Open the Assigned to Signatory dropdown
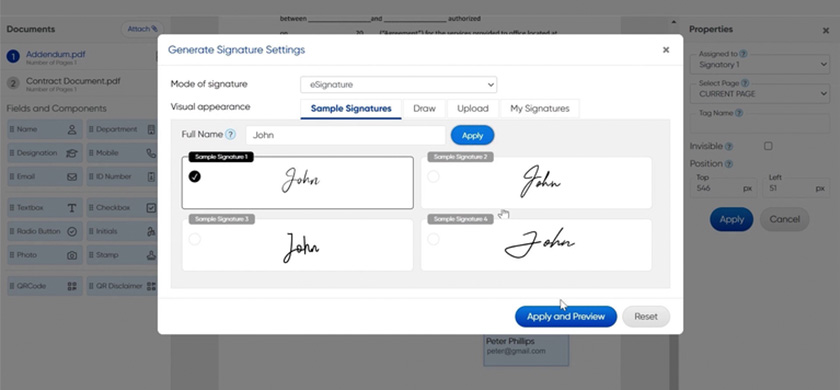Image resolution: width=840 pixels, height=390 pixels. click(x=760, y=64)
